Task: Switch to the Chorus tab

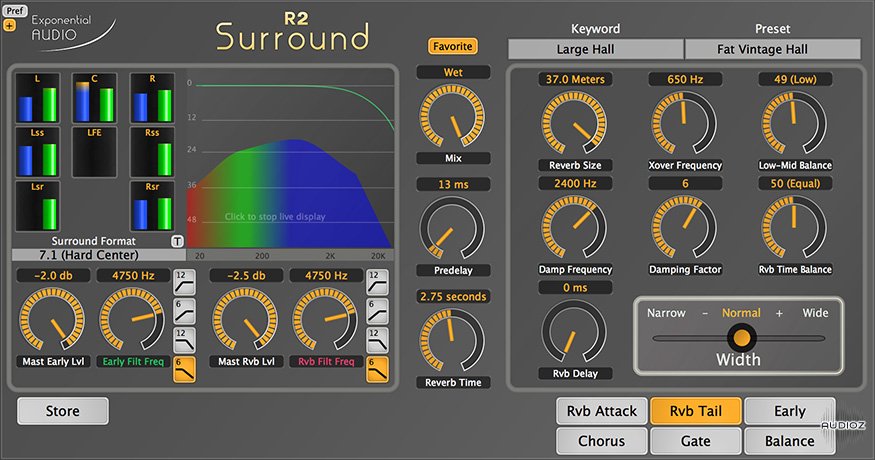Action: click(602, 441)
